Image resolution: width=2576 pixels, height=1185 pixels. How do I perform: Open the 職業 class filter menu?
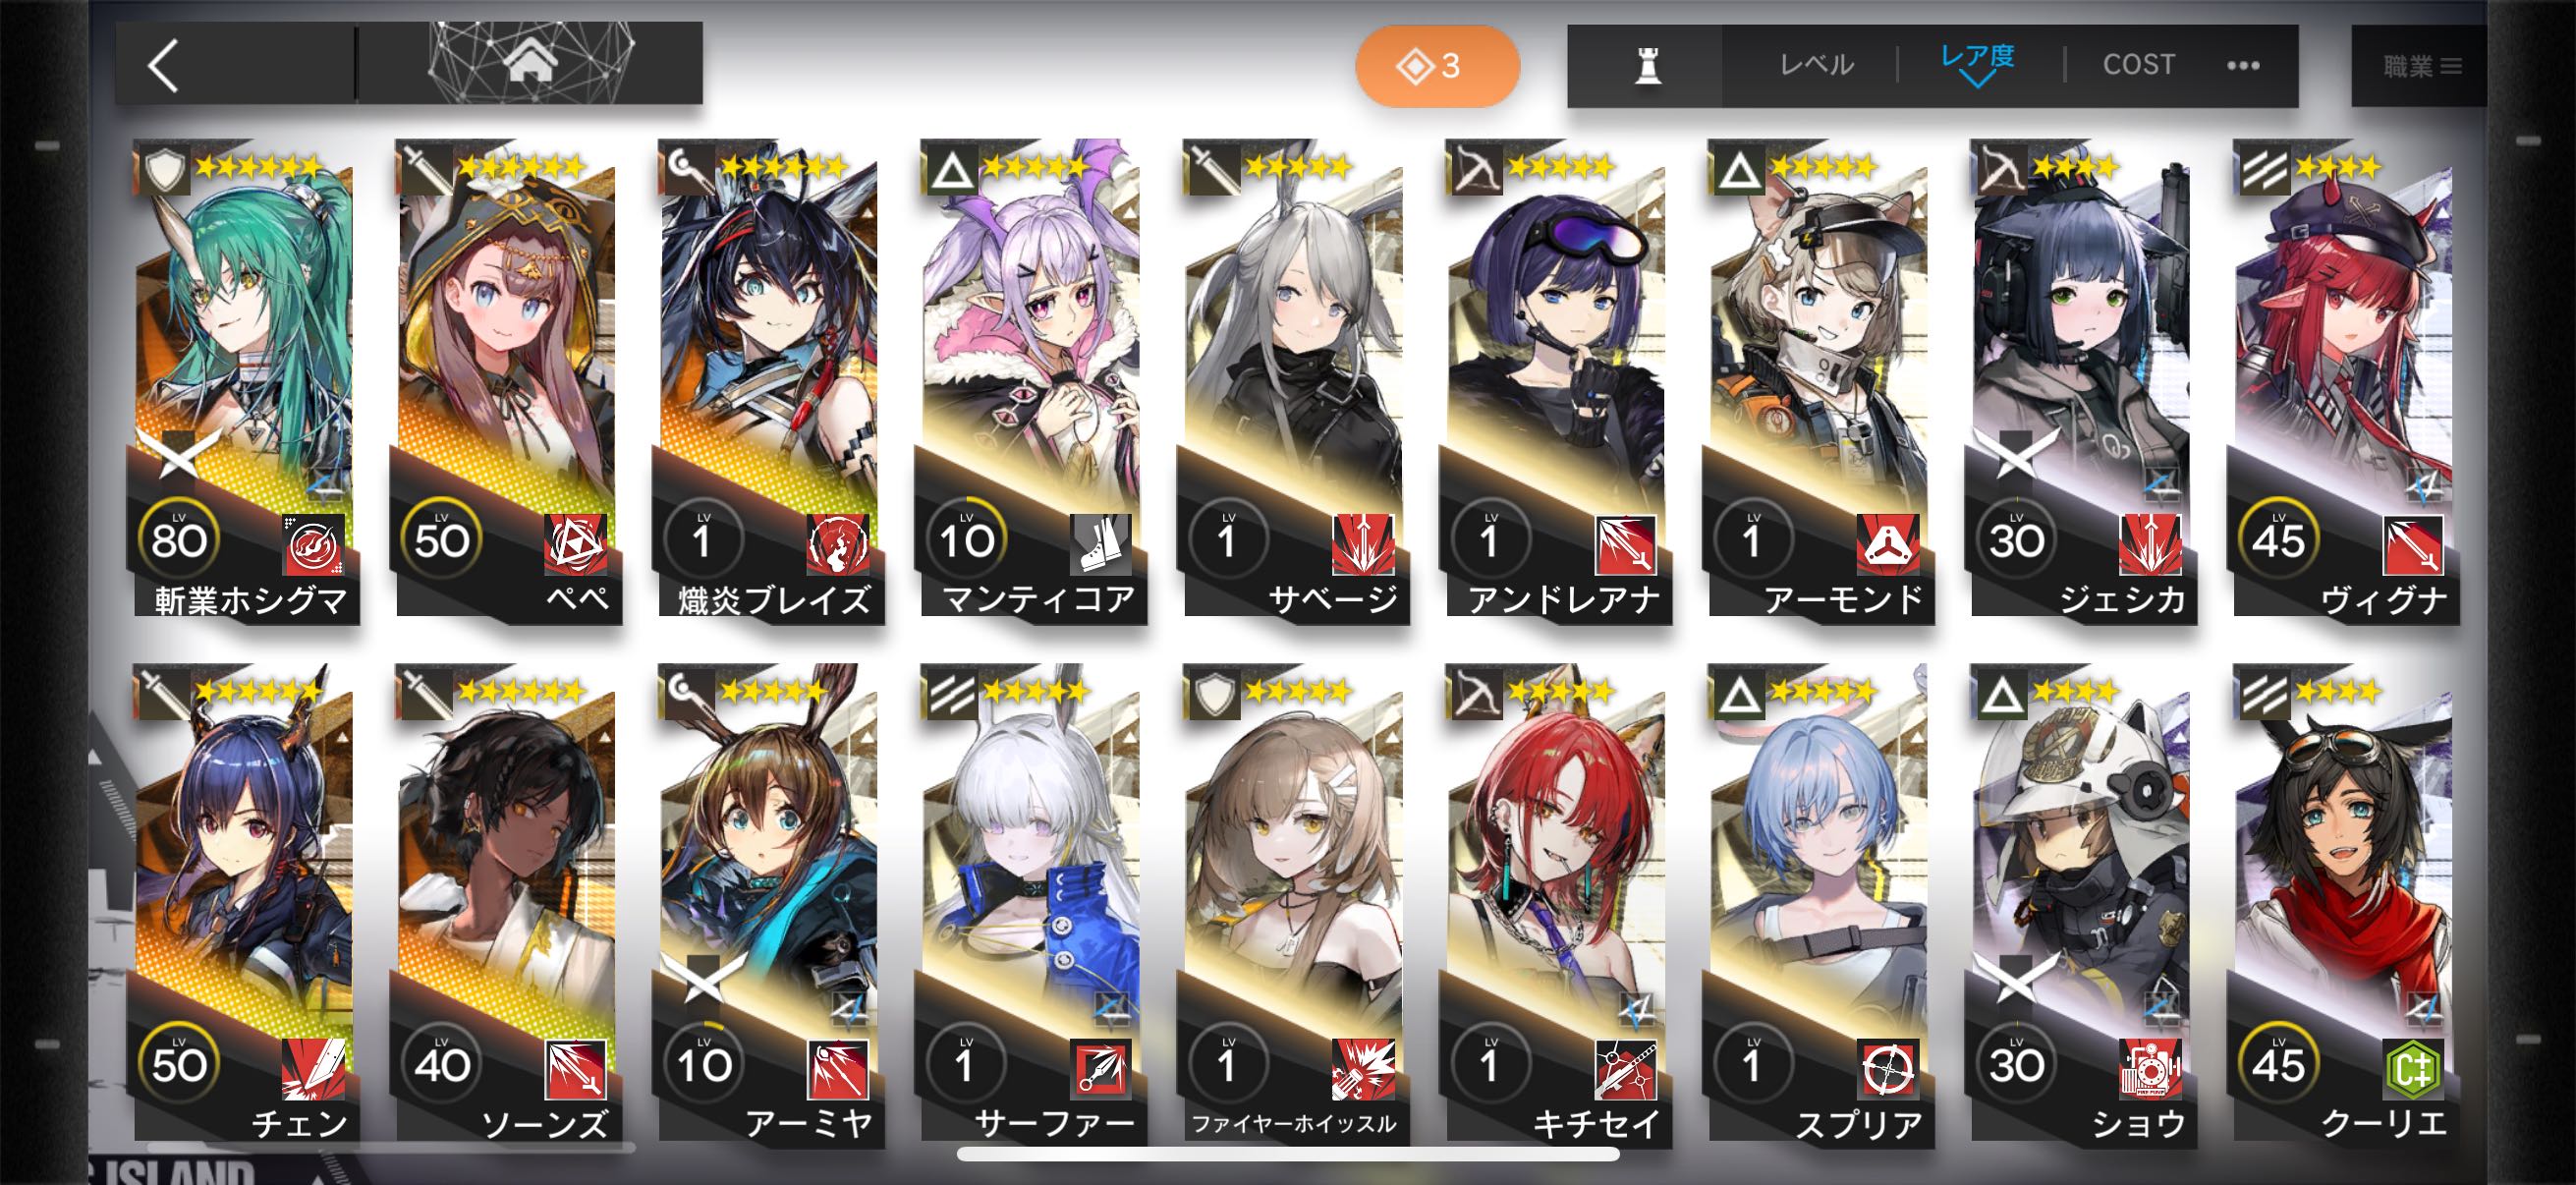(2419, 66)
